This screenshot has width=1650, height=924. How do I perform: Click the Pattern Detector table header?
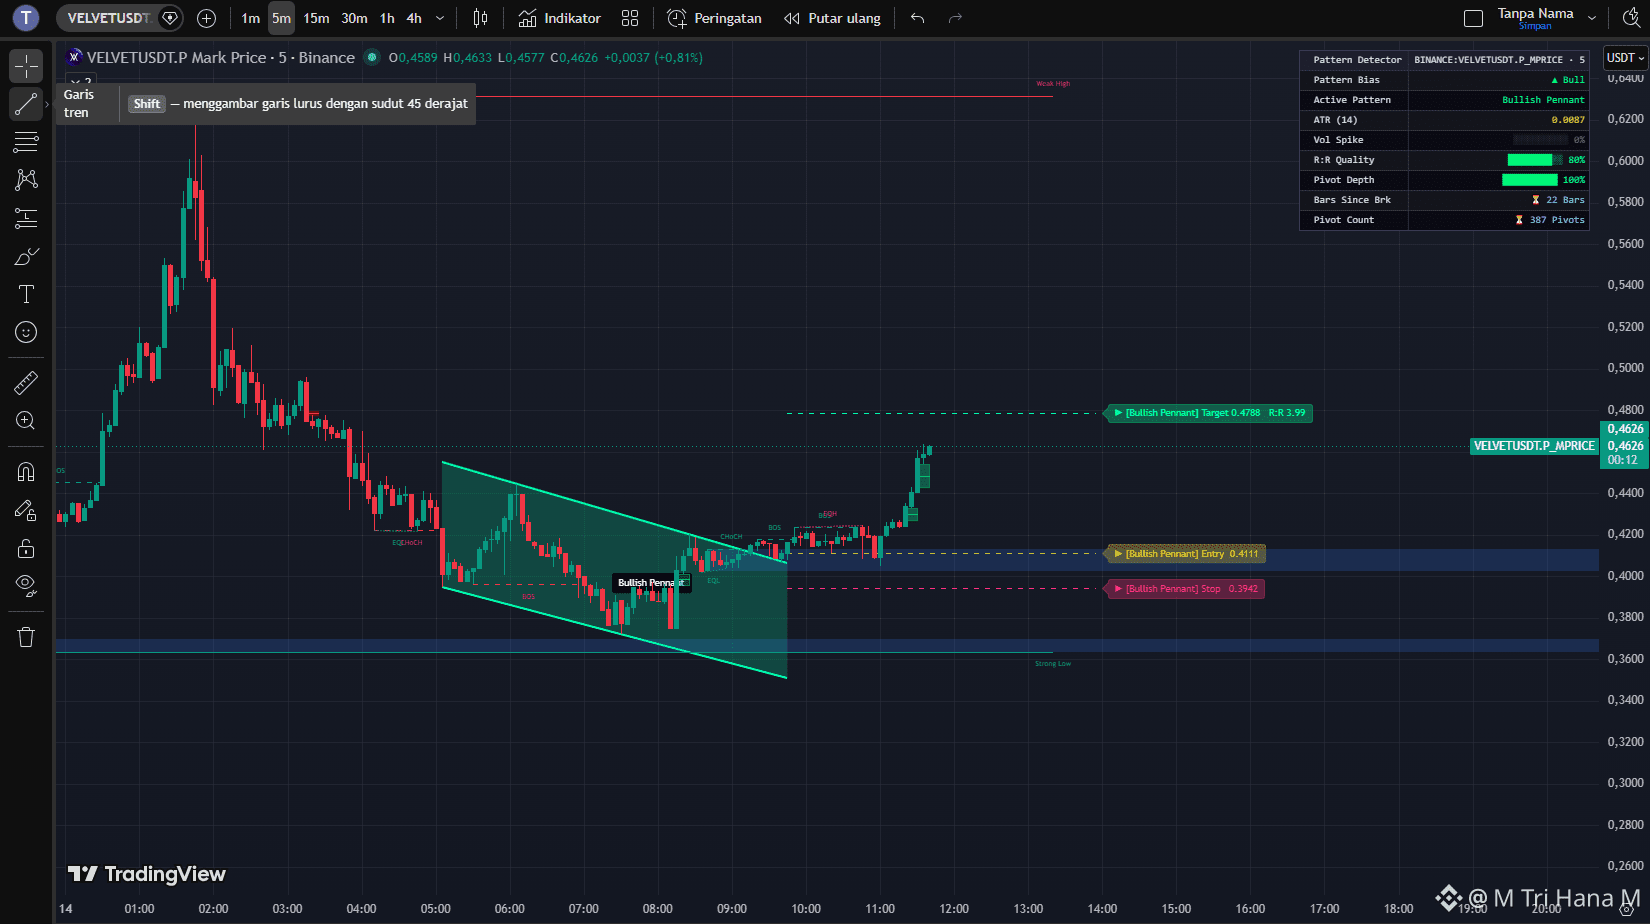click(x=1357, y=60)
